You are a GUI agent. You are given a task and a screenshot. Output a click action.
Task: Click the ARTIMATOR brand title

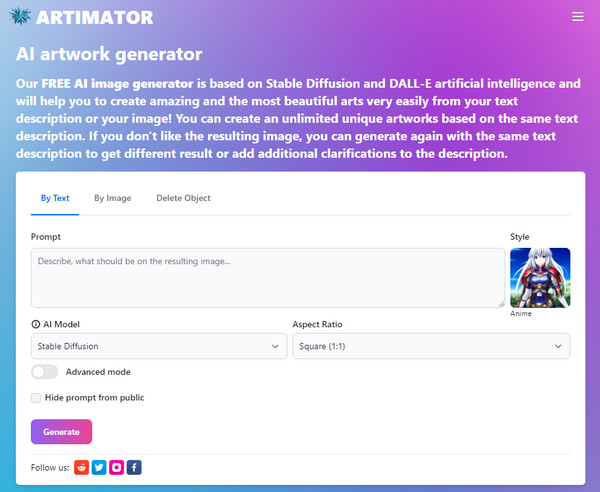95,18
